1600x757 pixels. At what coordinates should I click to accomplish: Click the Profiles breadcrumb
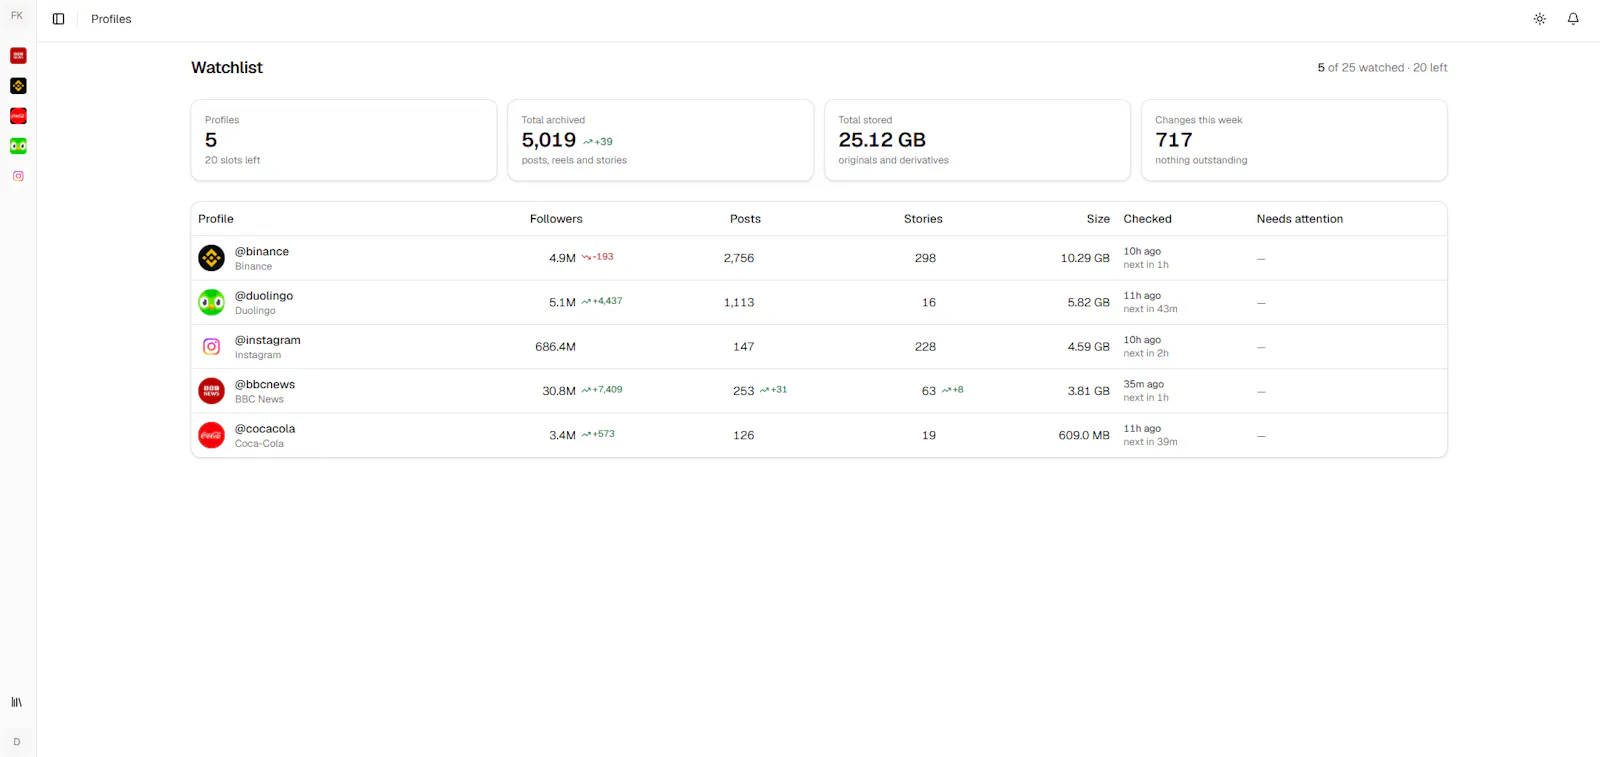tap(111, 19)
